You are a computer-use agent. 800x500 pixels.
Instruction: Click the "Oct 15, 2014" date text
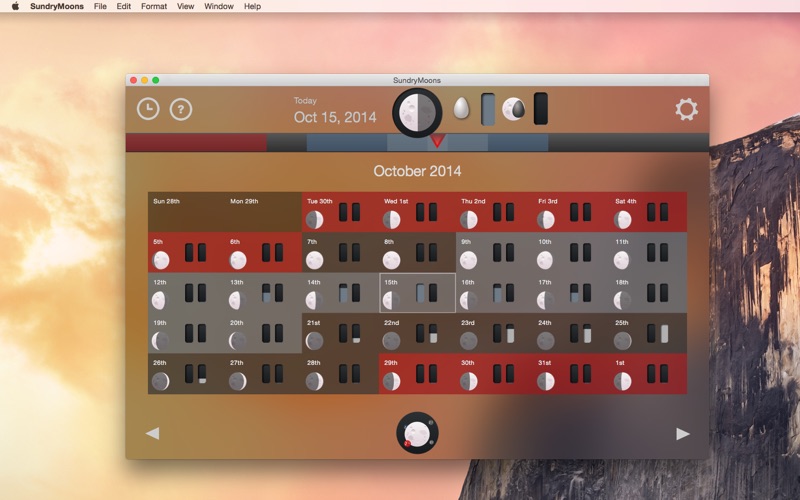pos(335,117)
